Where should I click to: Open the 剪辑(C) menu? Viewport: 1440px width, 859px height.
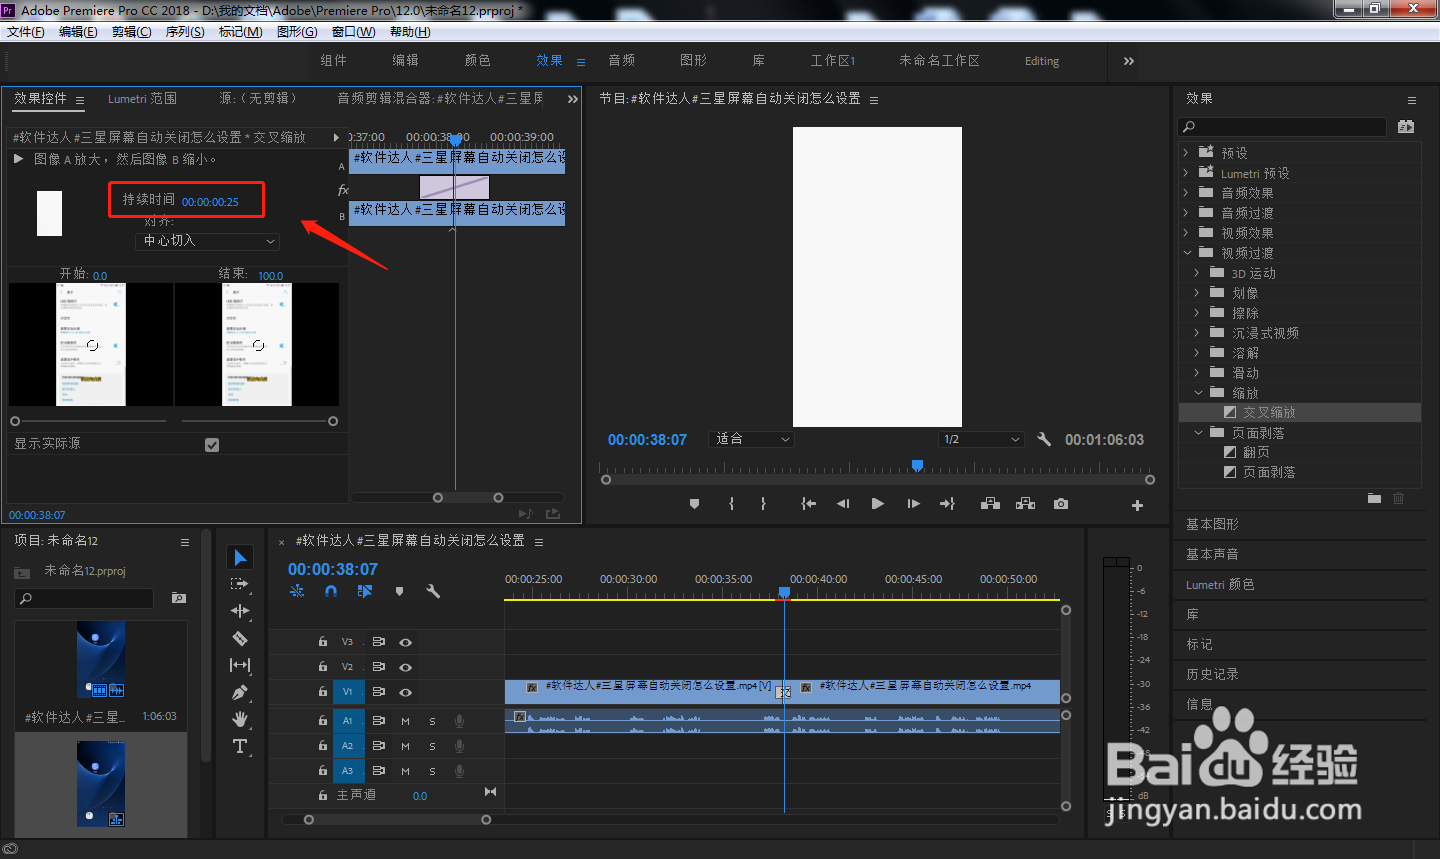[132, 32]
